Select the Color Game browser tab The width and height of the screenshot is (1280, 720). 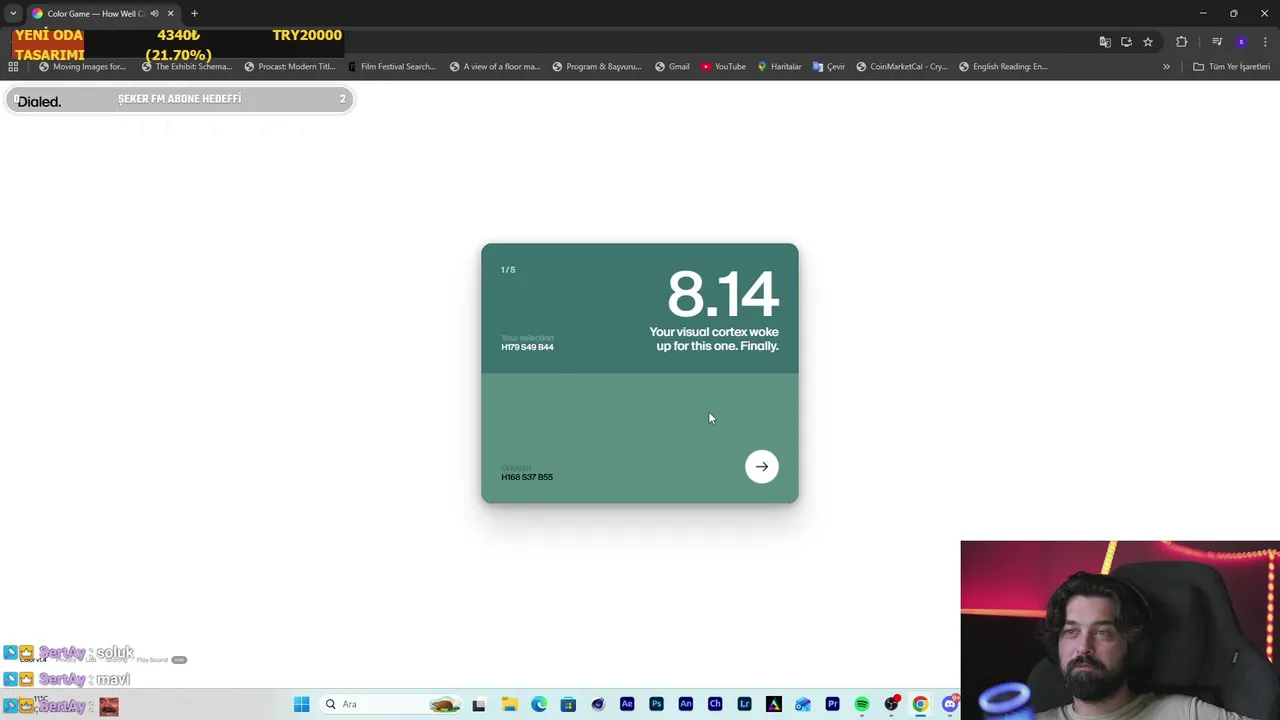pyautogui.click(x=95, y=14)
